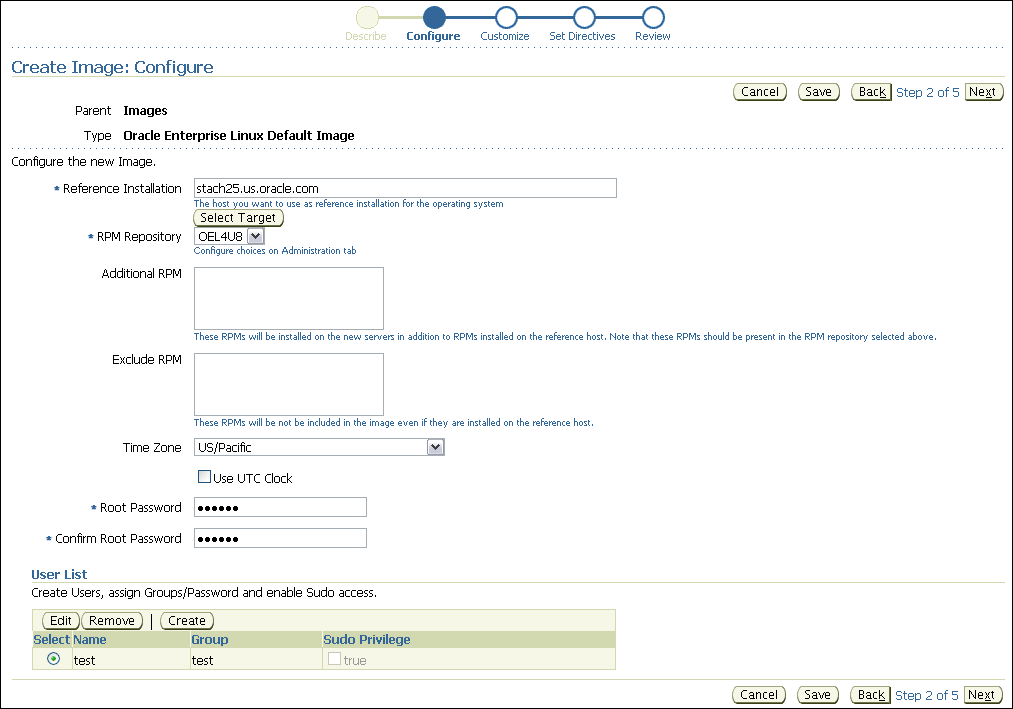Click the bottom Save button
This screenshot has height=709, width=1013.
[818, 695]
